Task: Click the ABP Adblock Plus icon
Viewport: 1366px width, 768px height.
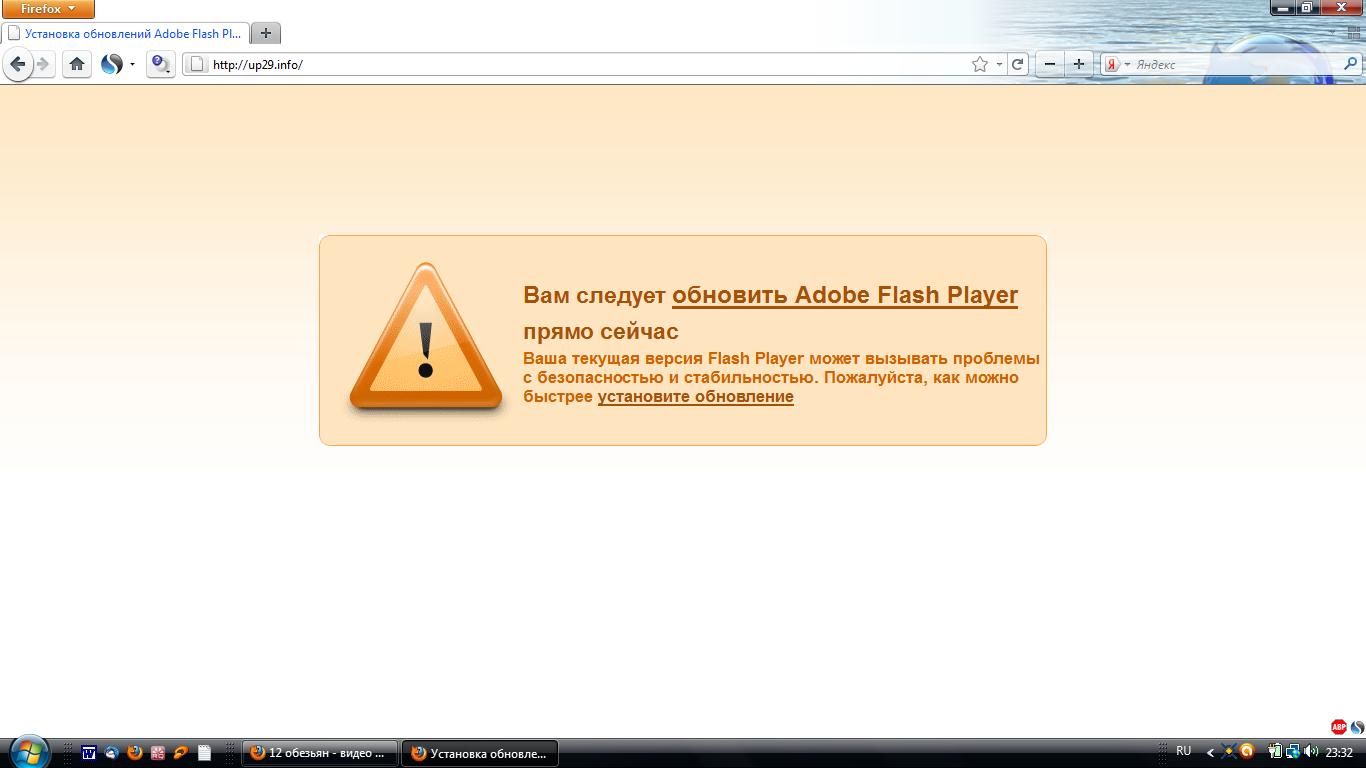Action: pyautogui.click(x=1339, y=727)
